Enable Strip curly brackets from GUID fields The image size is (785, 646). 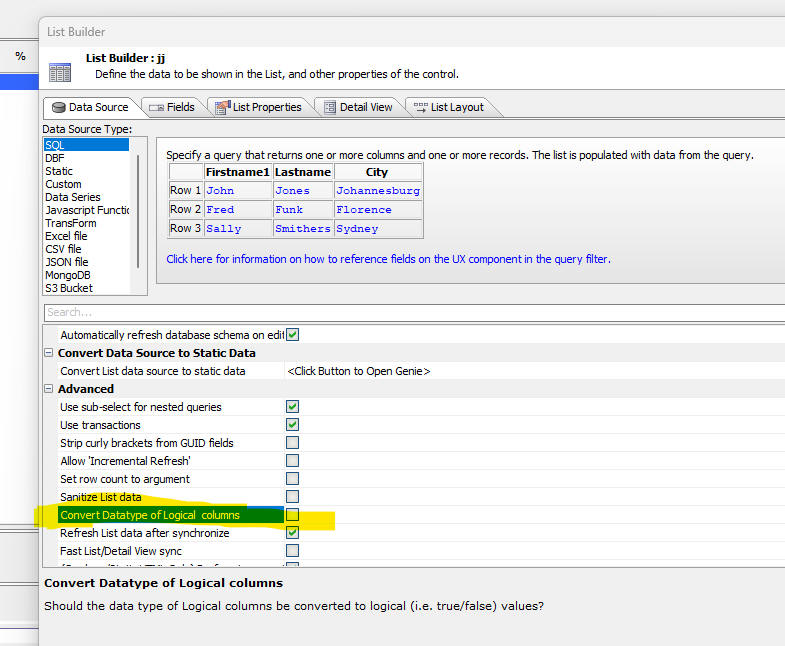tap(293, 443)
